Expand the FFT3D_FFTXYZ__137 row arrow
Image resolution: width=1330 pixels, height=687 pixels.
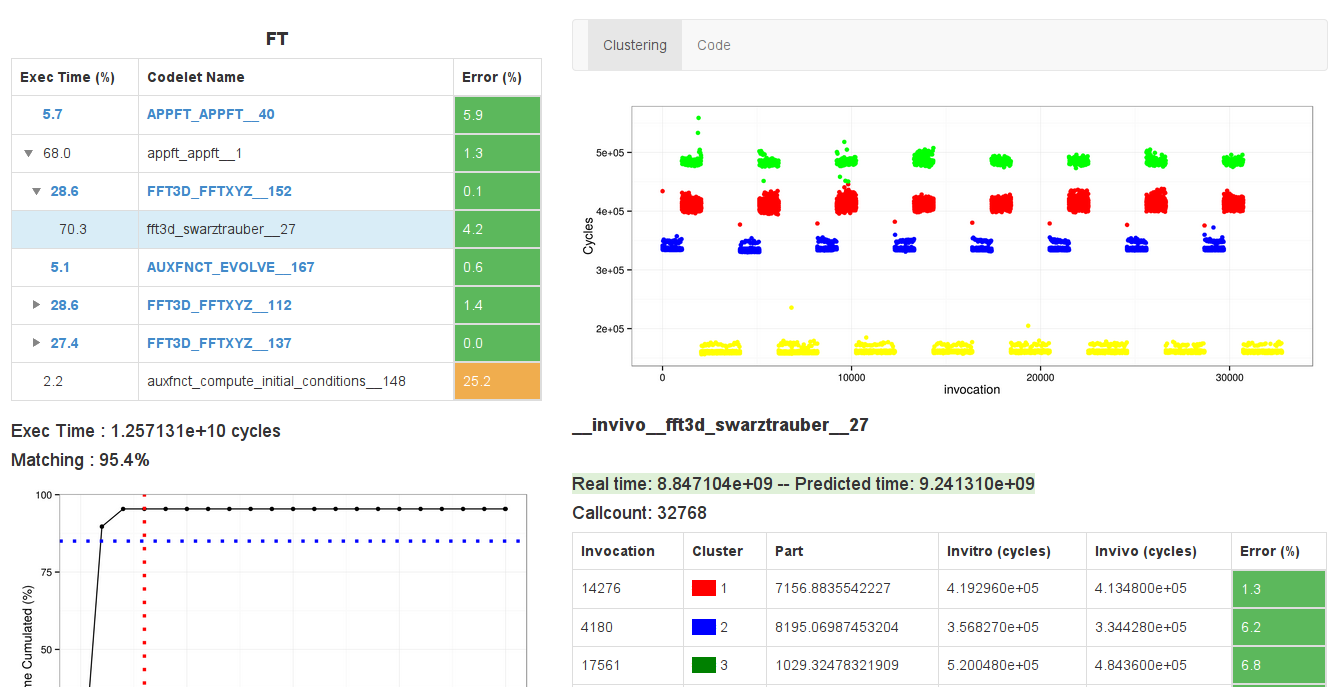click(37, 343)
